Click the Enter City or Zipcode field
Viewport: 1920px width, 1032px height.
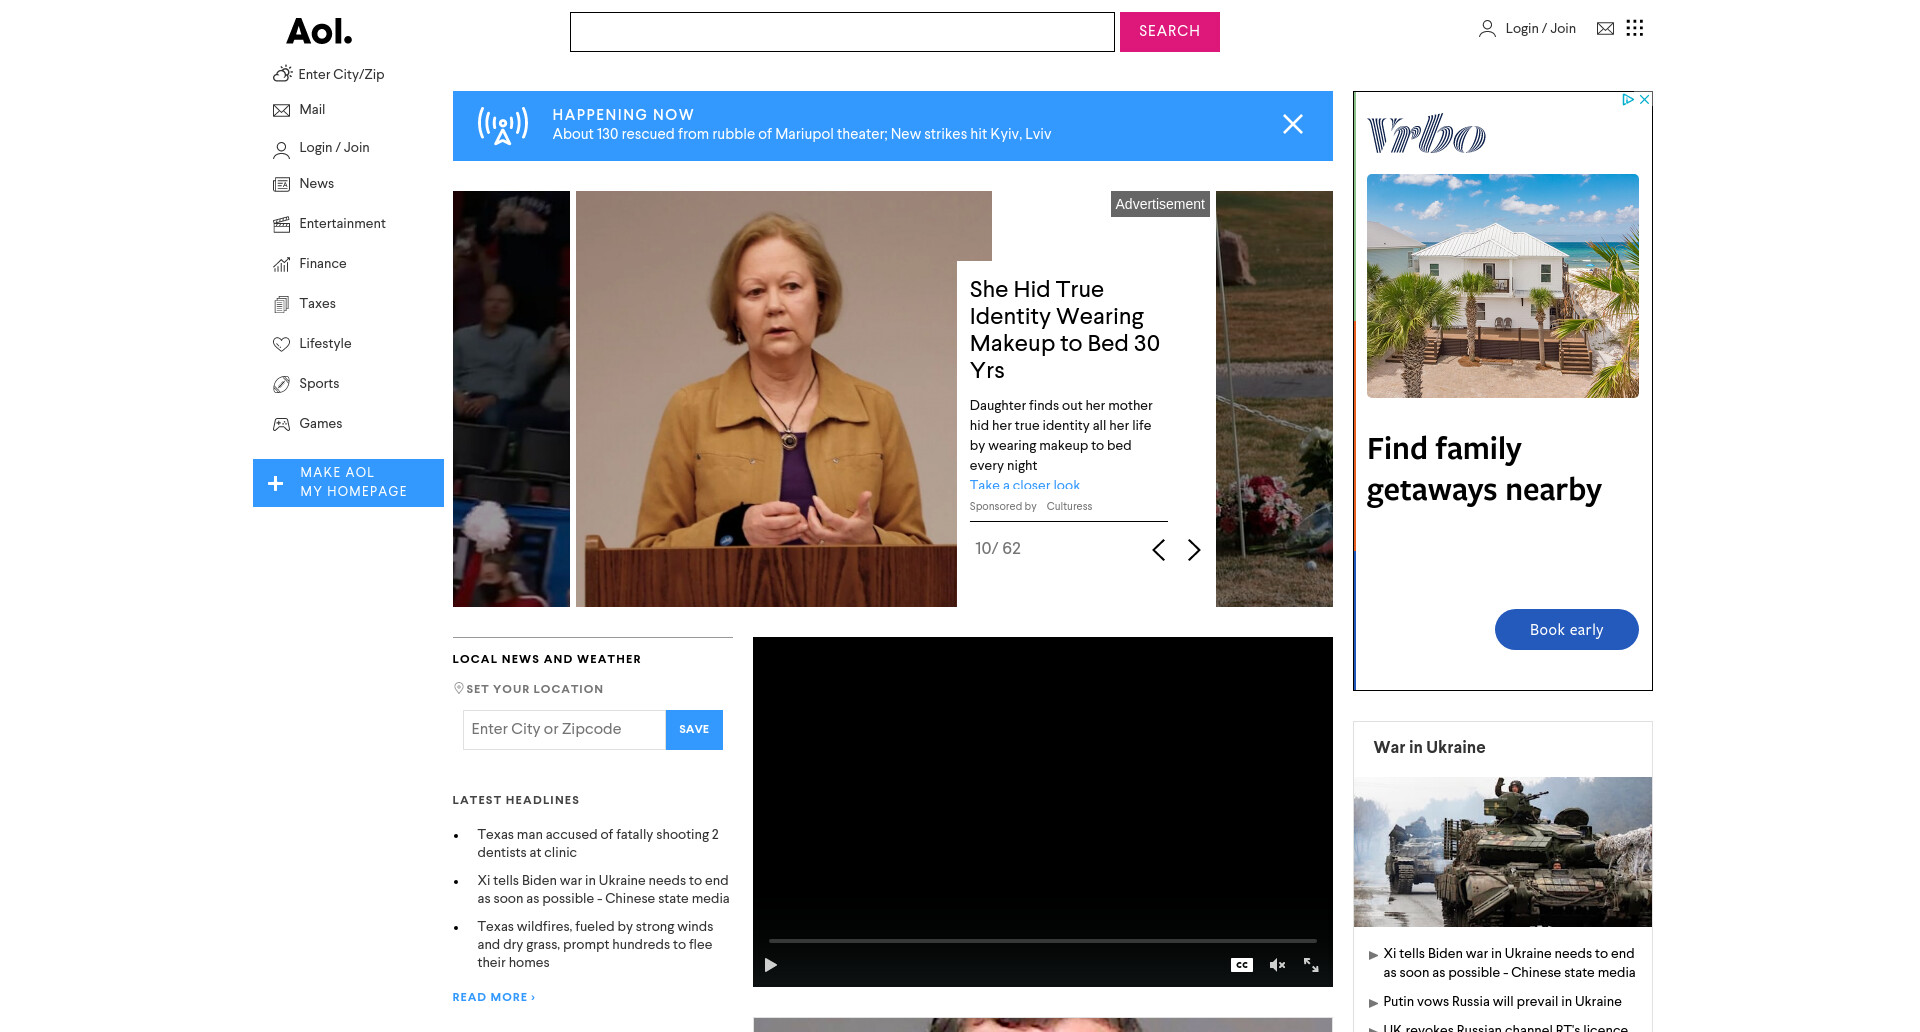click(564, 730)
